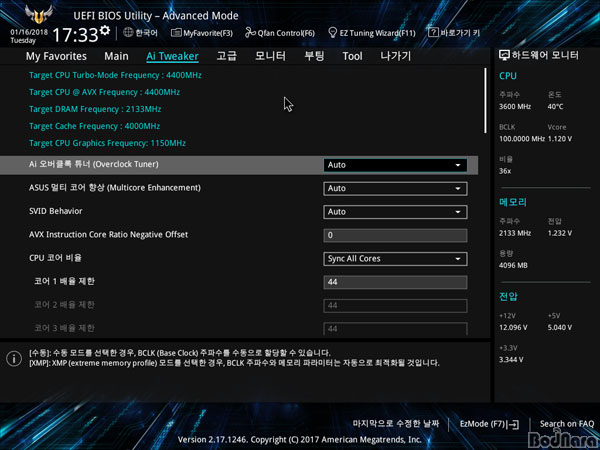The width and height of the screenshot is (600, 450).
Task: Switch to the My Favorites tab
Action: 56,56
